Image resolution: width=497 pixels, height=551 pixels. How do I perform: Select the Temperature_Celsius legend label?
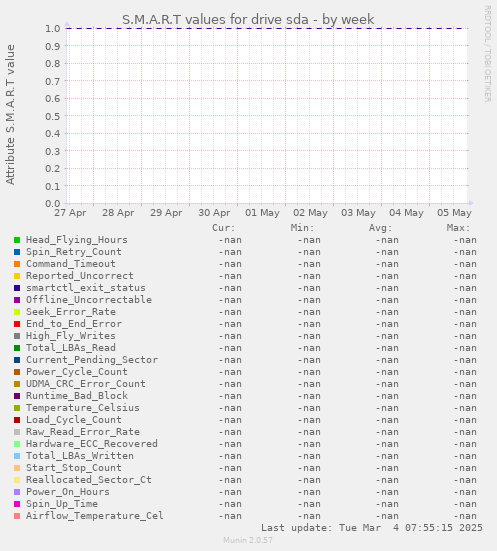(x=83, y=408)
